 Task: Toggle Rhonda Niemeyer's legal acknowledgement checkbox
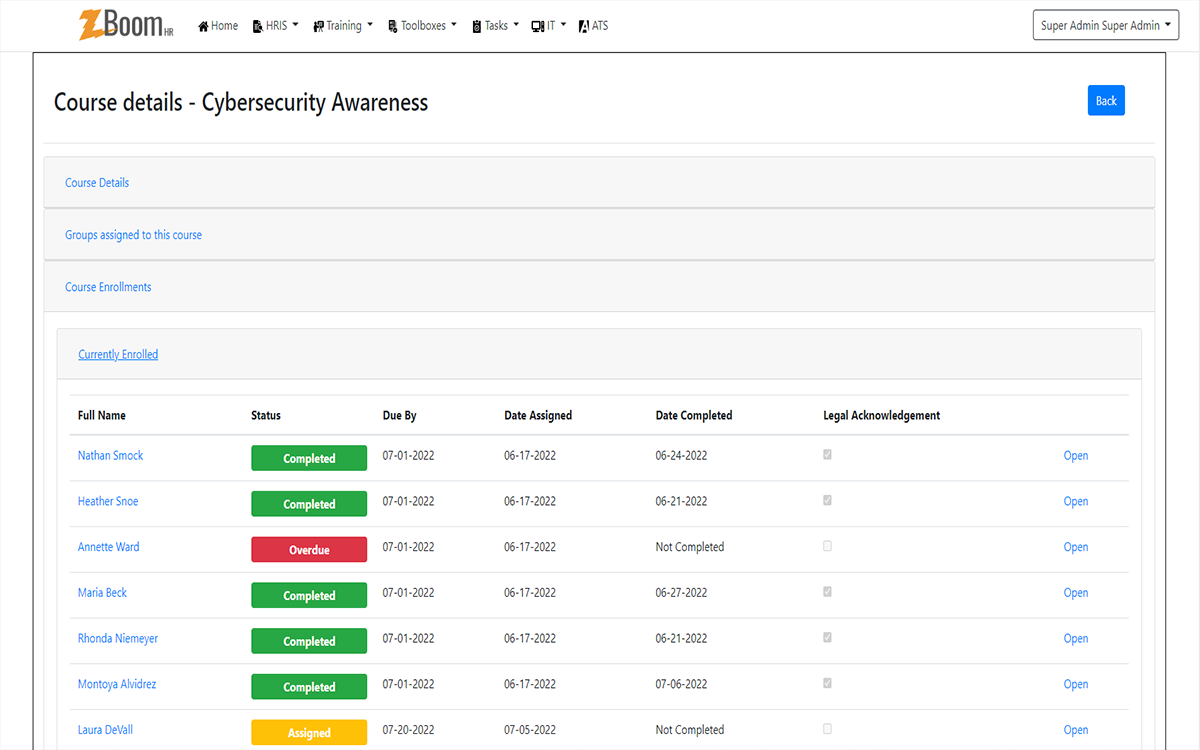pyautogui.click(x=827, y=638)
